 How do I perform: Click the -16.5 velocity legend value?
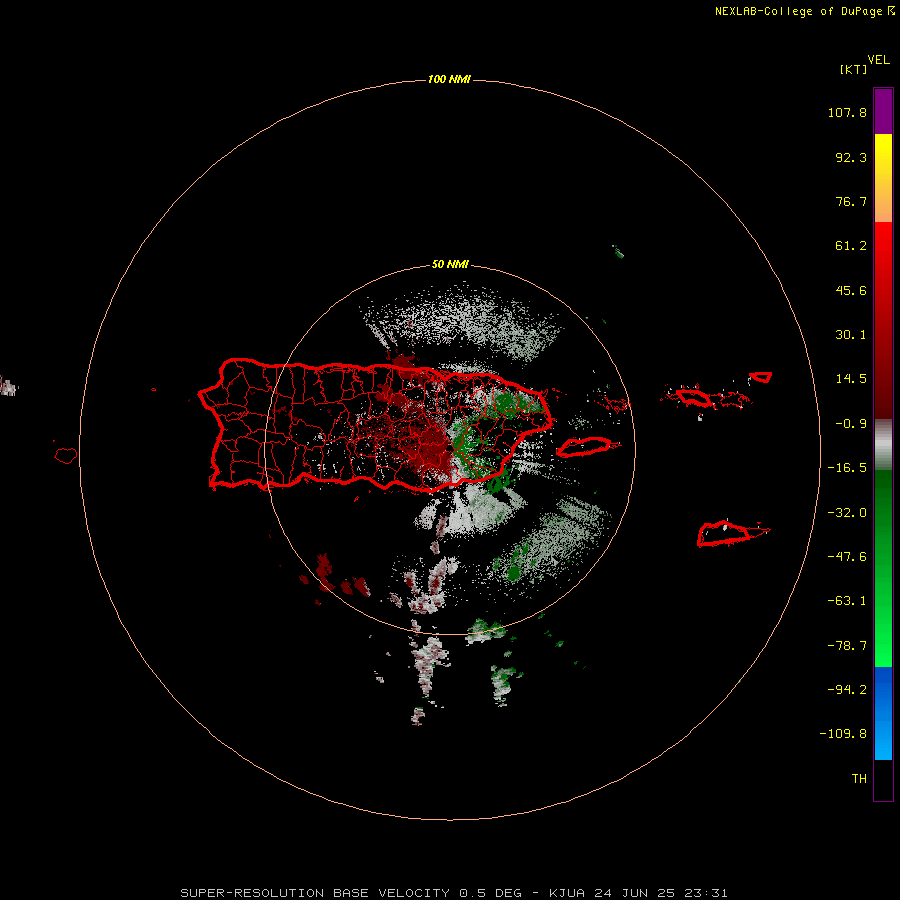(x=847, y=468)
